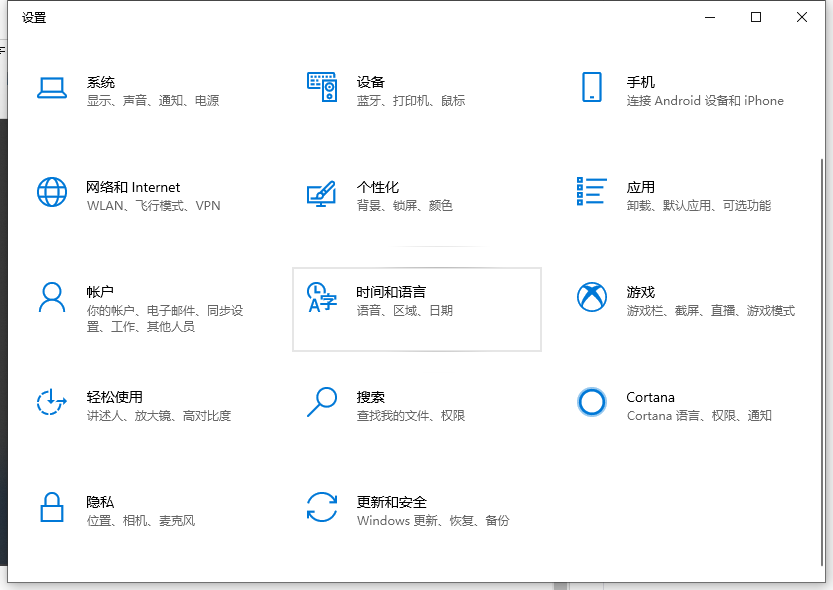Open the highlighted 时间和语言 tile
Screen dimensions: 833x590
[416, 309]
